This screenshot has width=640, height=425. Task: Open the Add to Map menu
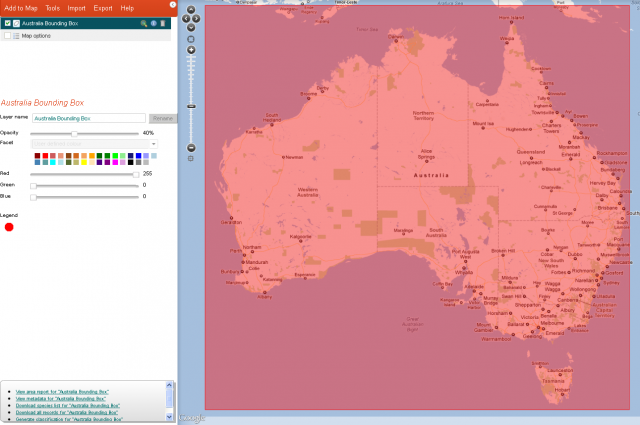pos(21,8)
